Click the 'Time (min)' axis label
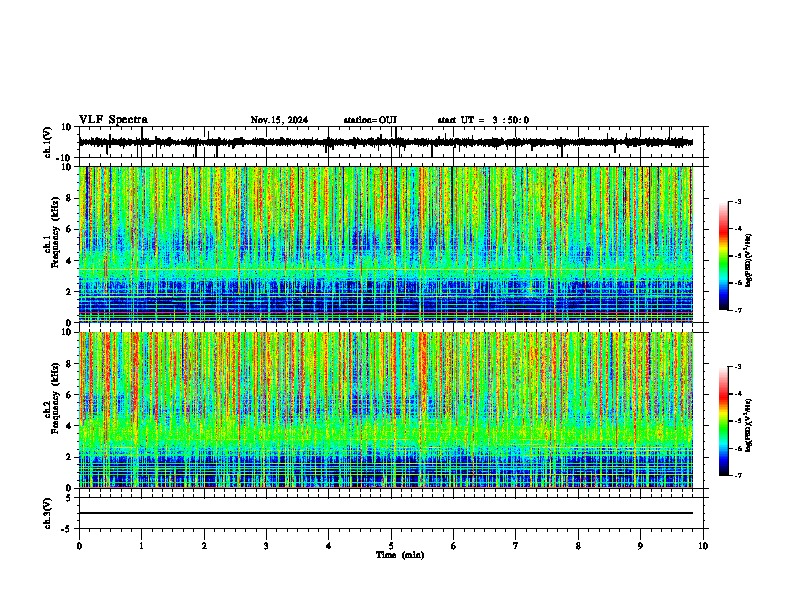Image resolution: width=792 pixels, height=612 pixels. click(400, 555)
